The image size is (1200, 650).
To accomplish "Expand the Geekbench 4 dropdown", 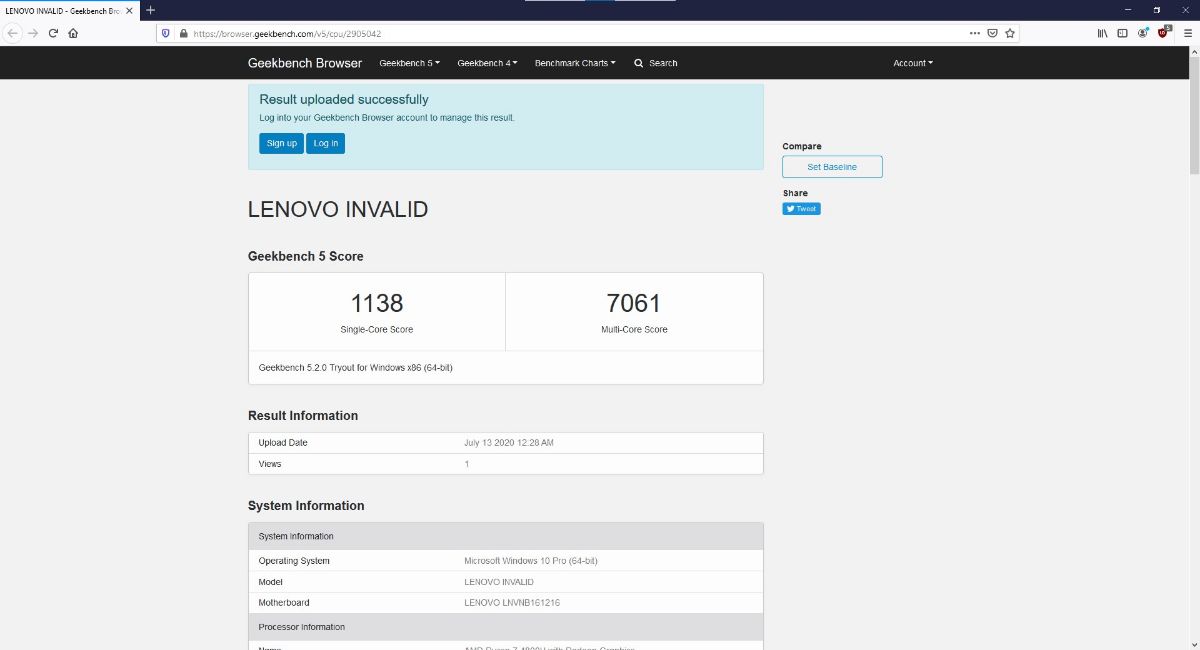I will [x=487, y=63].
